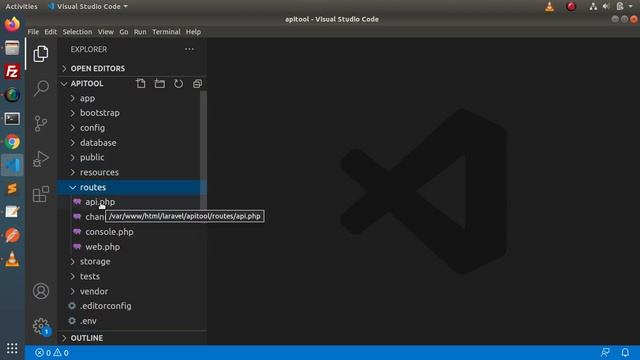Open the Search view in the activity bar
The width and height of the screenshot is (640, 360).
pyautogui.click(x=41, y=88)
